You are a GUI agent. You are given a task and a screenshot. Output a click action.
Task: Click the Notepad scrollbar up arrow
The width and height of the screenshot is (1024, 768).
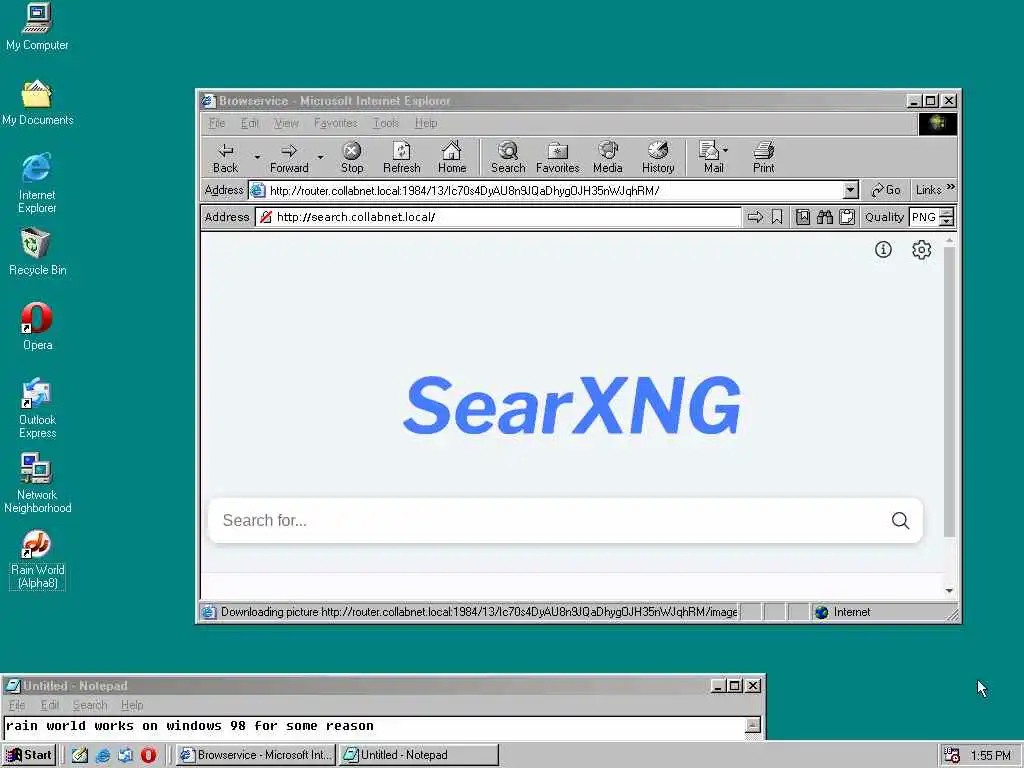(x=753, y=724)
